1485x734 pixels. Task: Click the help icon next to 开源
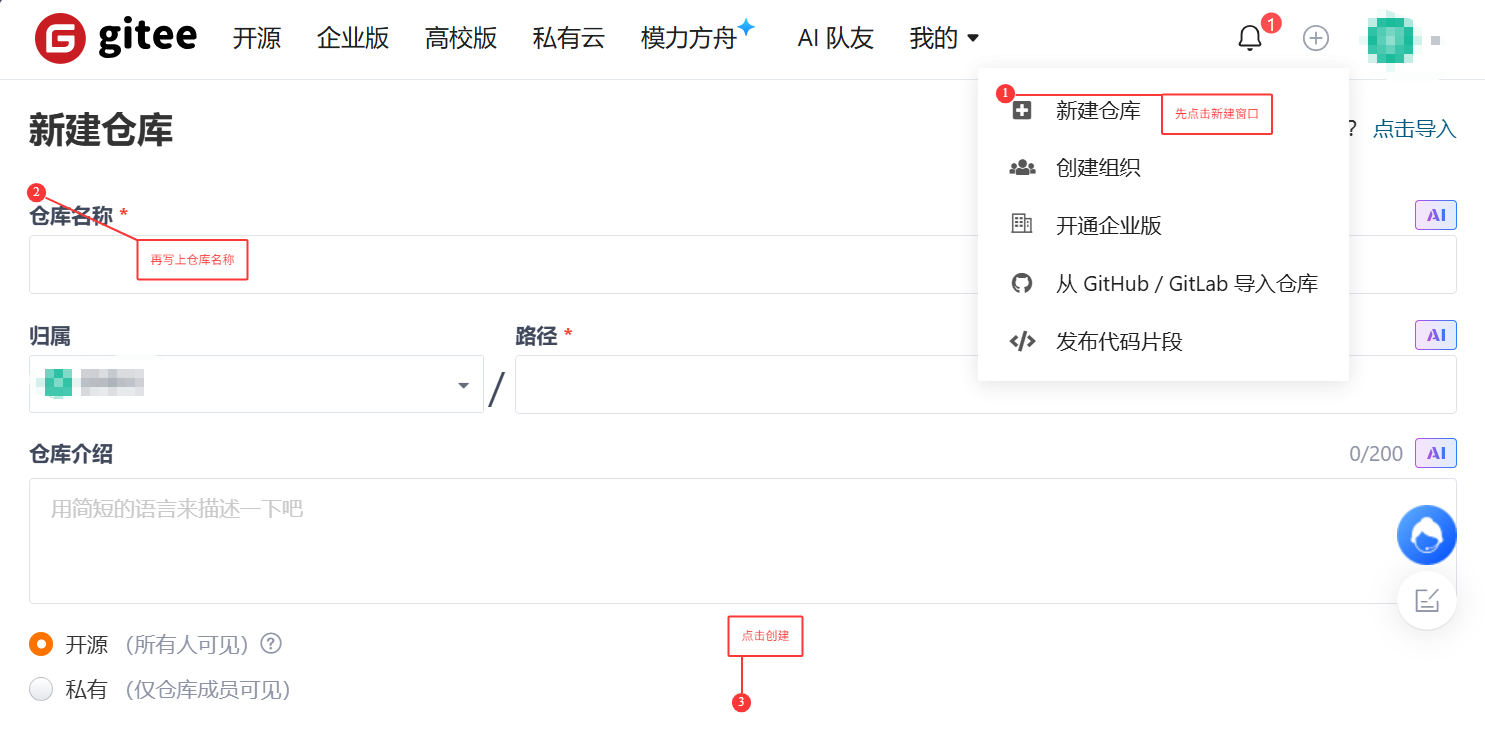tap(271, 643)
